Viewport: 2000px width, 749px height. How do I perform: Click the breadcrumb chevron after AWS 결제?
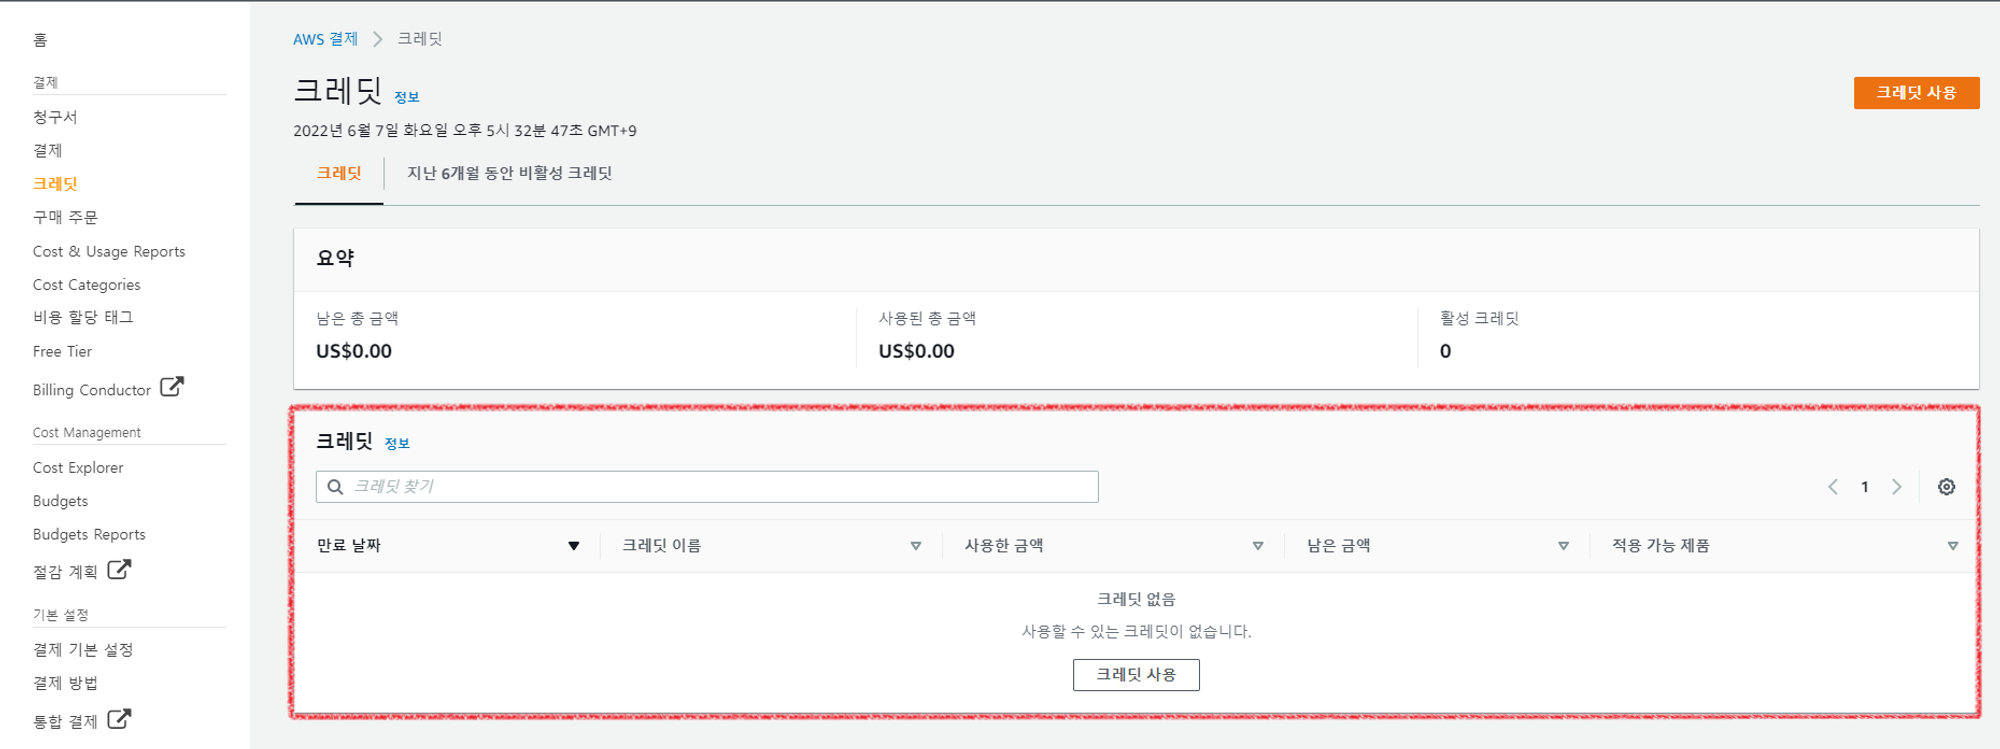coord(378,39)
